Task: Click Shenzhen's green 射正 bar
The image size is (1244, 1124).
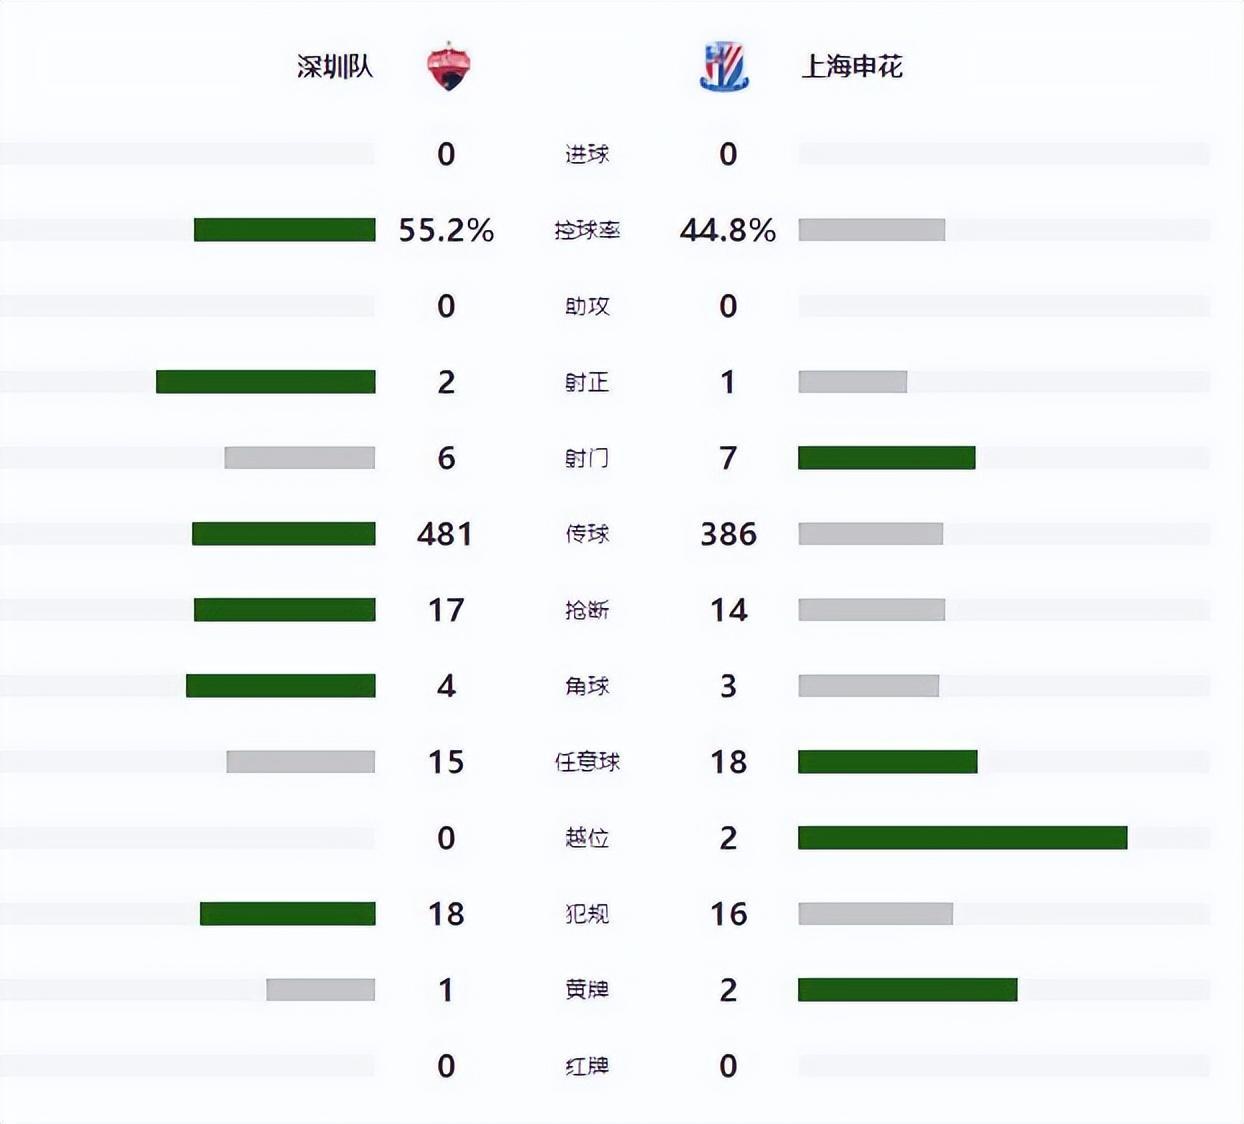Action: point(266,382)
